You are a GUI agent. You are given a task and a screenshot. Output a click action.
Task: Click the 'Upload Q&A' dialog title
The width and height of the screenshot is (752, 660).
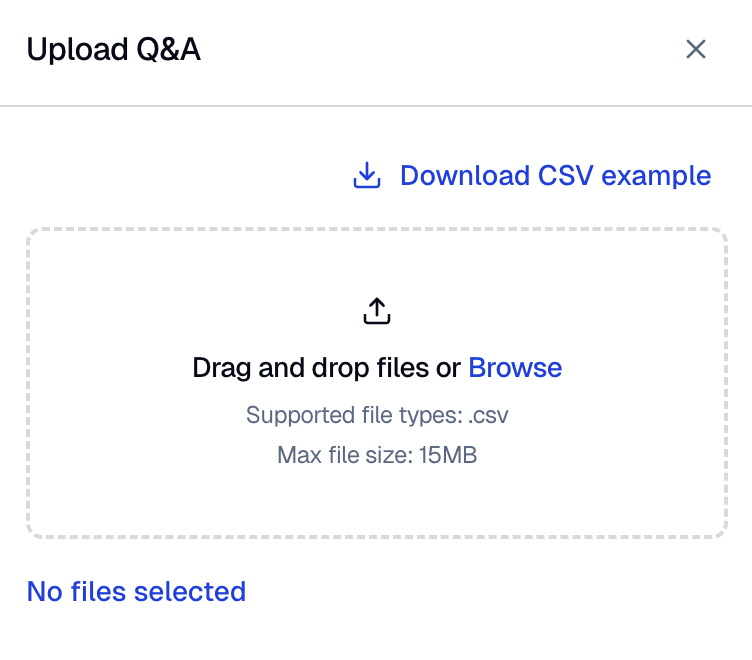tap(114, 49)
